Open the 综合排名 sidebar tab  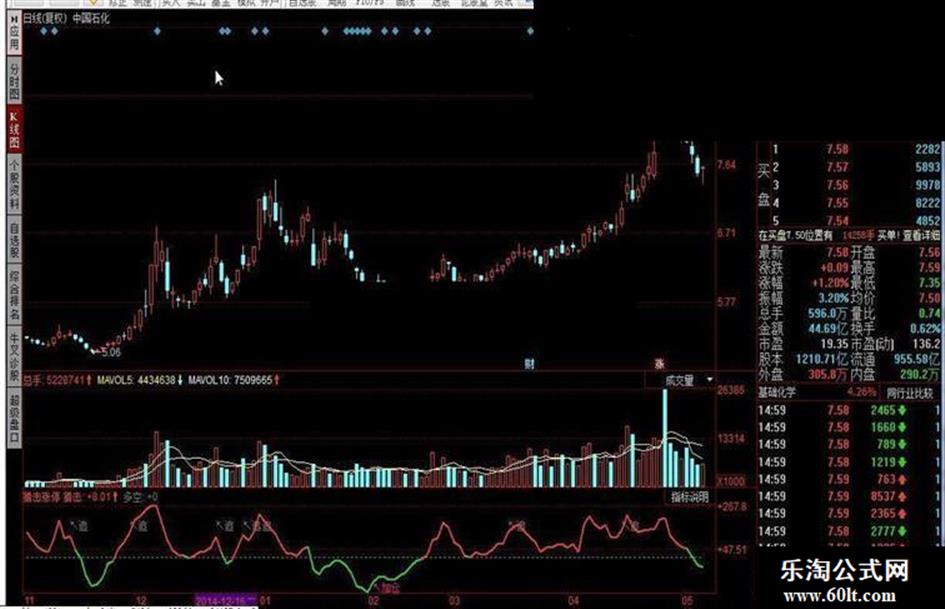pyautogui.click(x=14, y=295)
